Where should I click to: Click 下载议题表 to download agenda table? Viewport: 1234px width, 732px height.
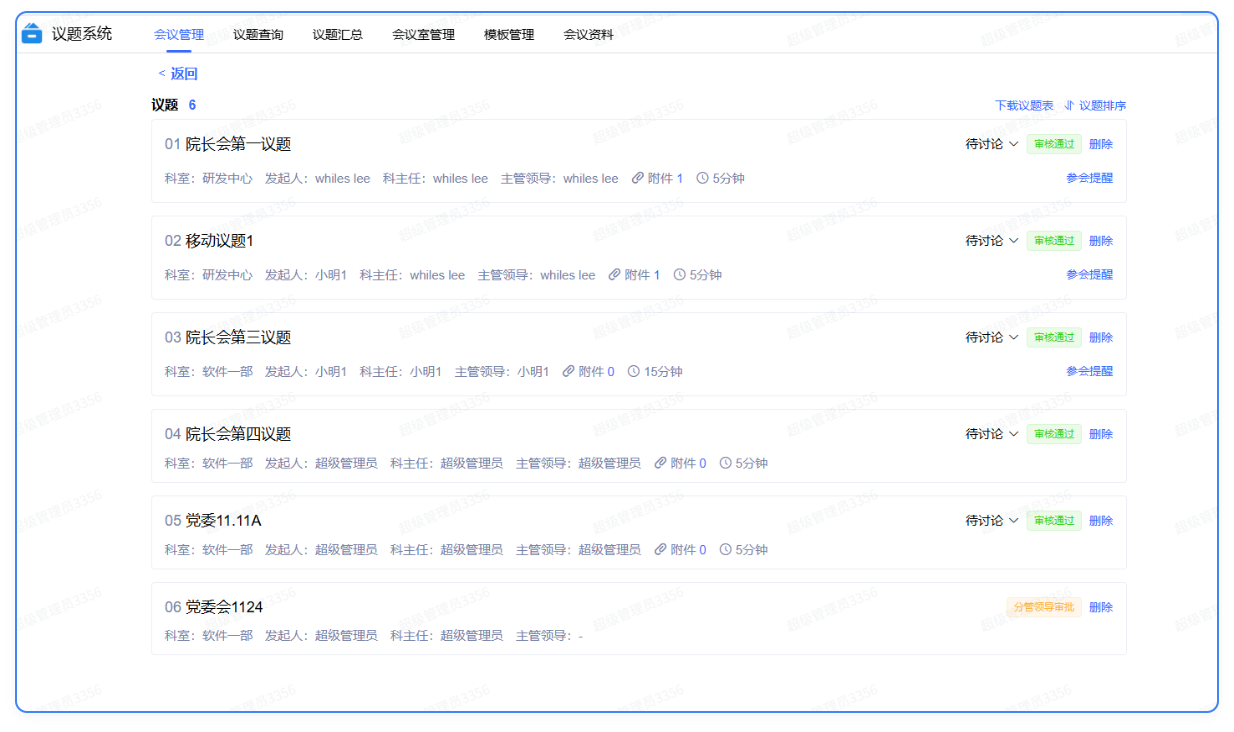click(1024, 105)
